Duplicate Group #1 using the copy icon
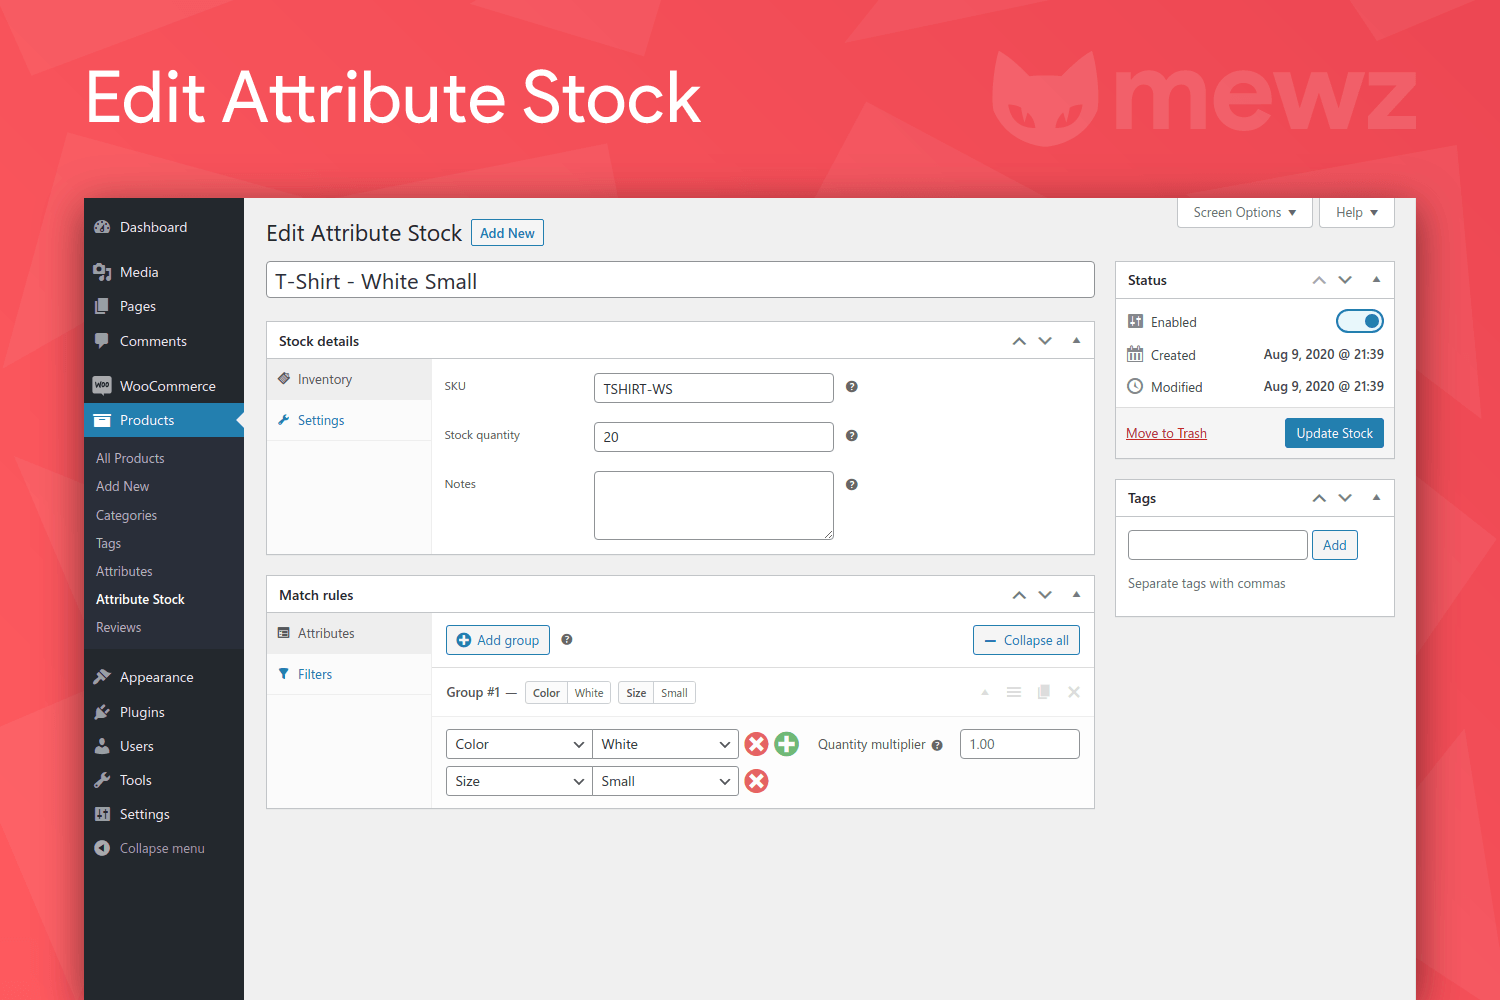This screenshot has width=1500, height=1000. [1044, 691]
